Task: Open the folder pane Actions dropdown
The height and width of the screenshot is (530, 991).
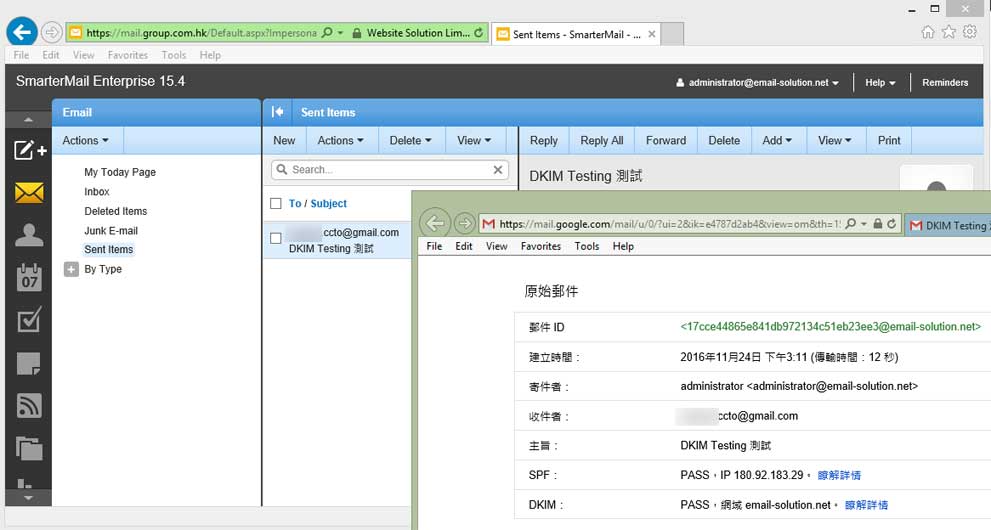Action: coord(85,140)
